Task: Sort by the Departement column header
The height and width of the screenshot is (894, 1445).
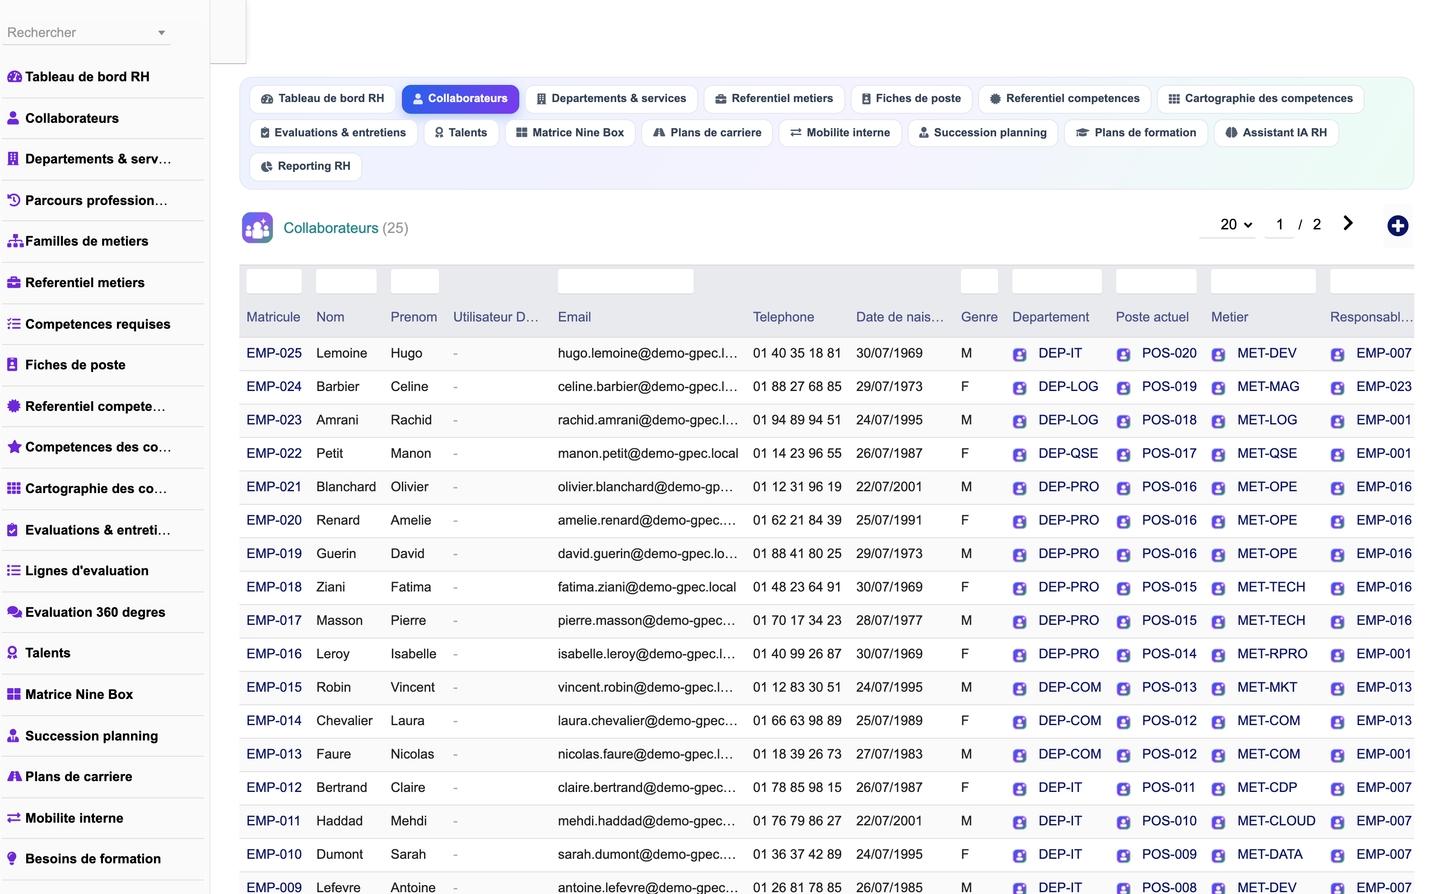Action: tap(1050, 317)
